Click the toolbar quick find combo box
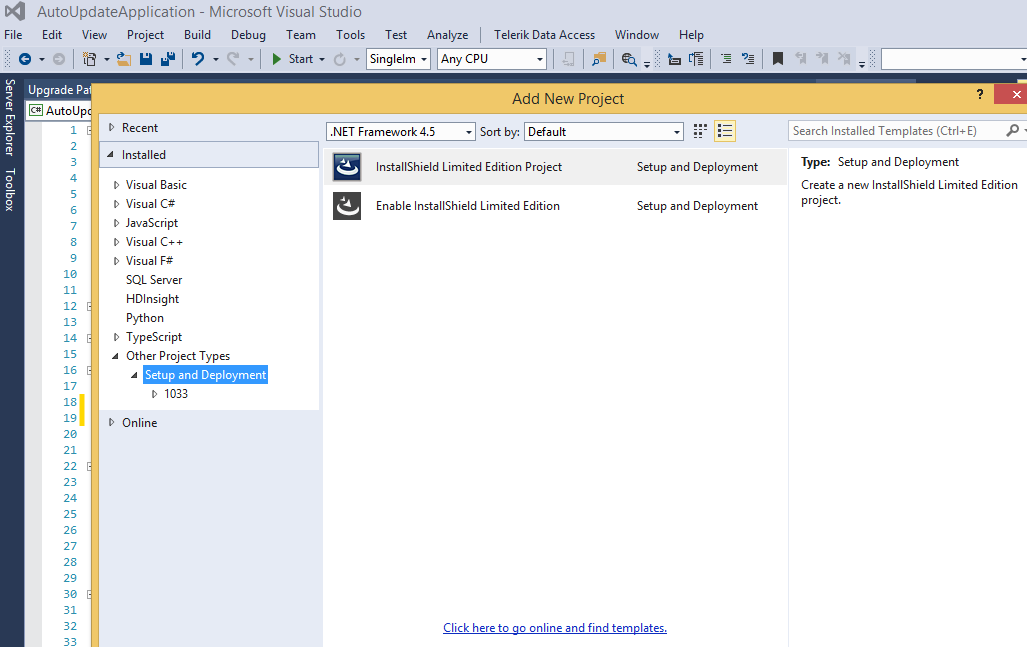The image size is (1027, 647). coord(954,59)
